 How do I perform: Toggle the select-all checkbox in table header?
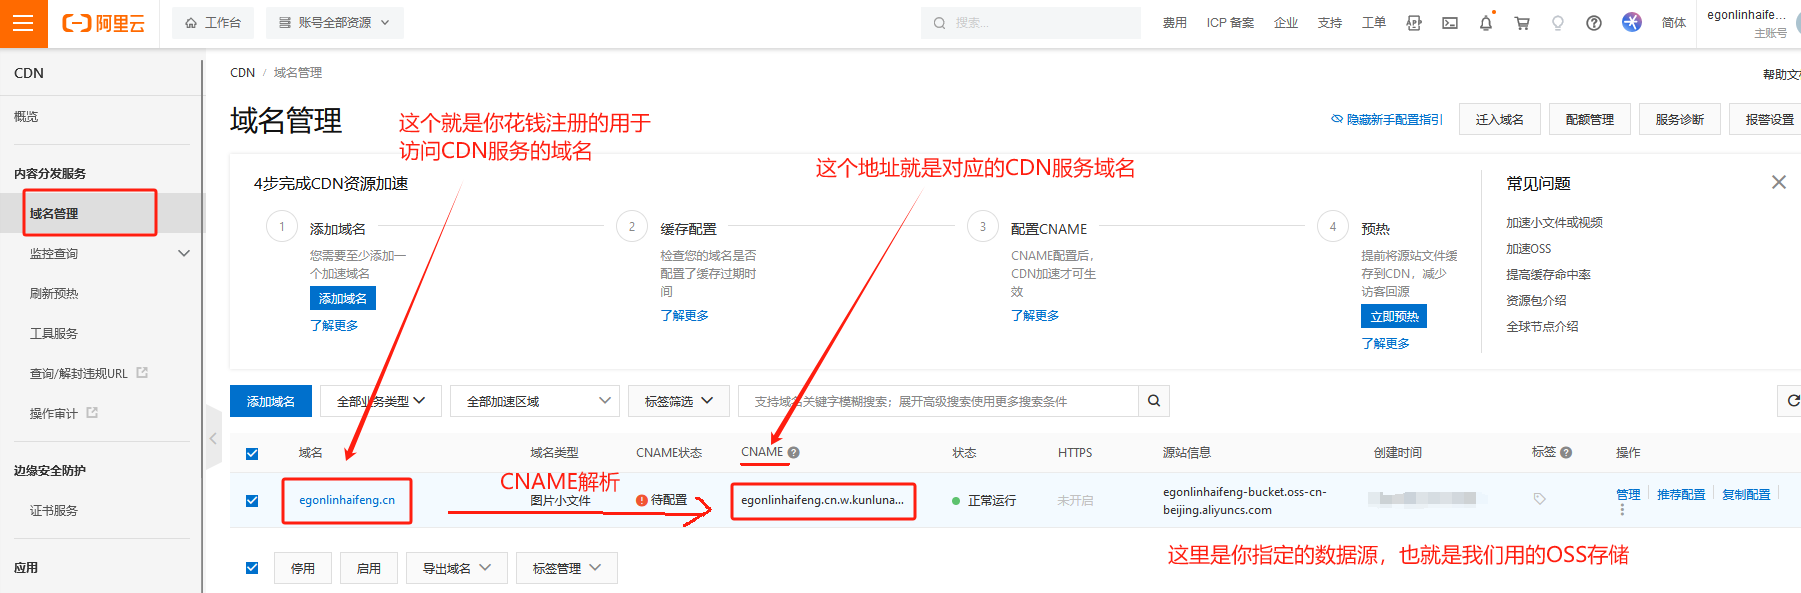tap(252, 453)
